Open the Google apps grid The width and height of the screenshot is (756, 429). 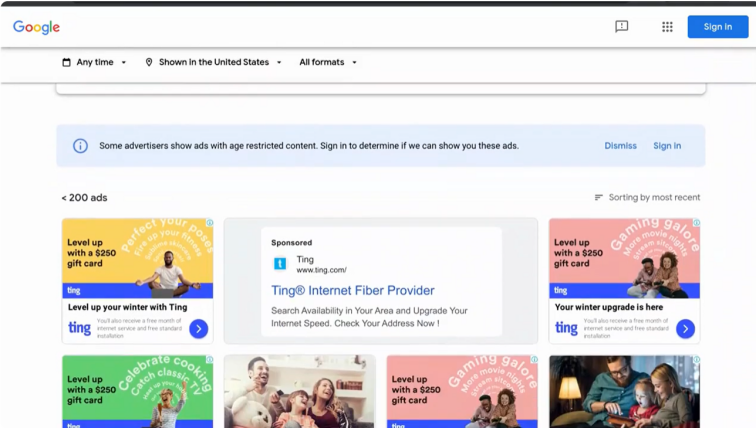667,27
